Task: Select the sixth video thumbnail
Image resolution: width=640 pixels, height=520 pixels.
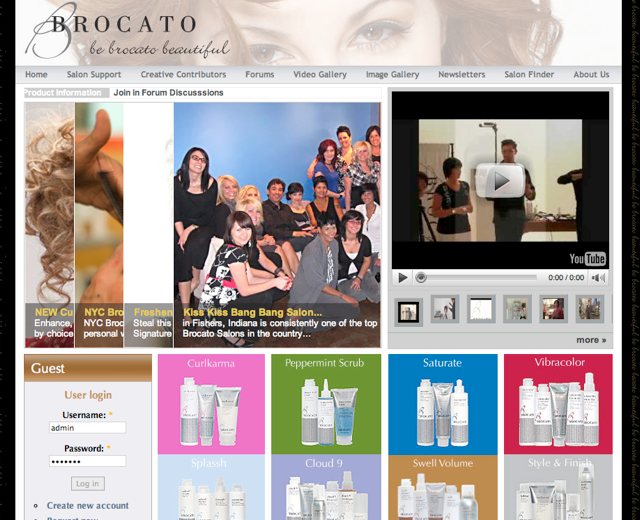Action: [x=590, y=309]
